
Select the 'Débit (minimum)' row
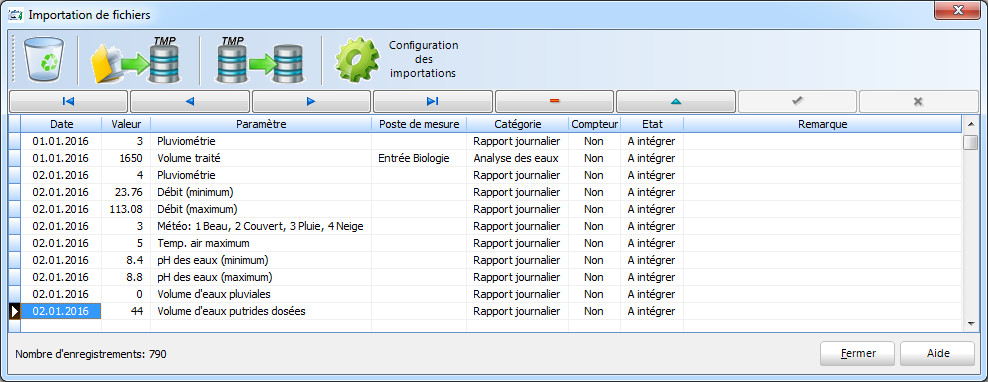(x=491, y=192)
